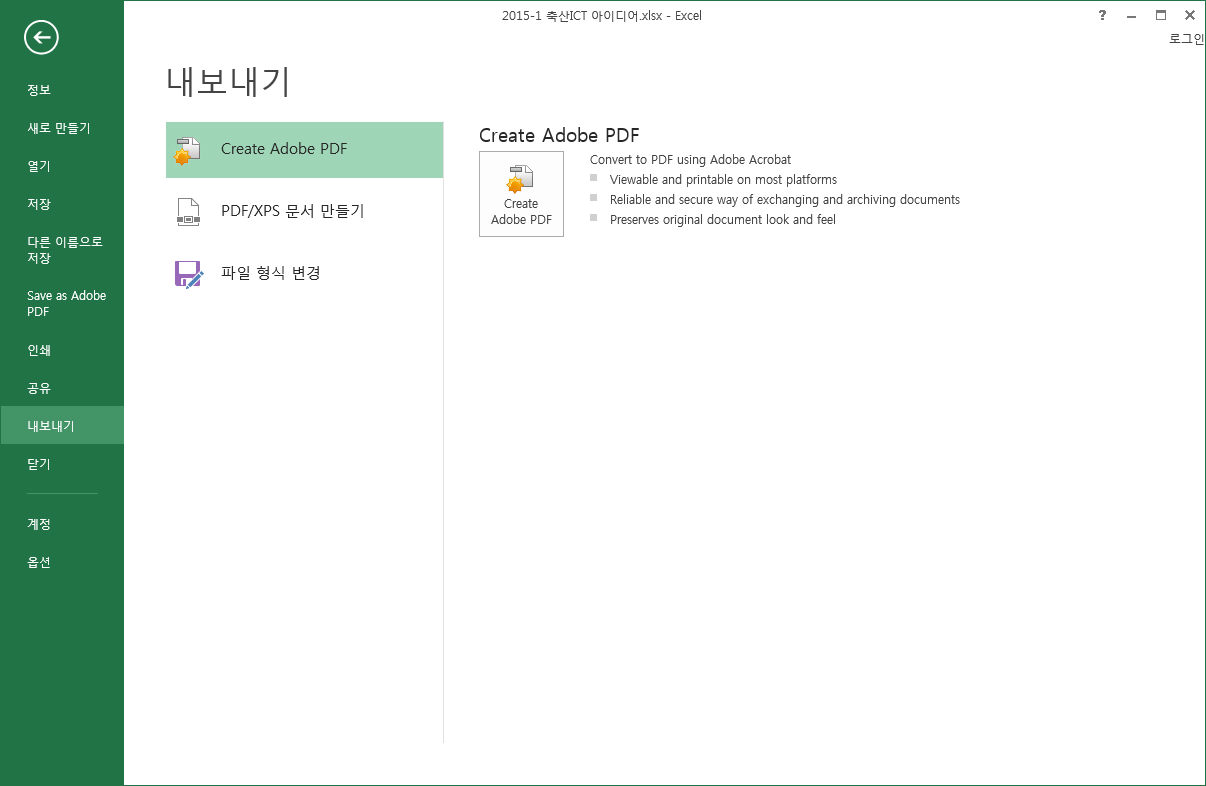1206x786 pixels.
Task: Click the large Create Adobe PDF button
Action: click(521, 194)
